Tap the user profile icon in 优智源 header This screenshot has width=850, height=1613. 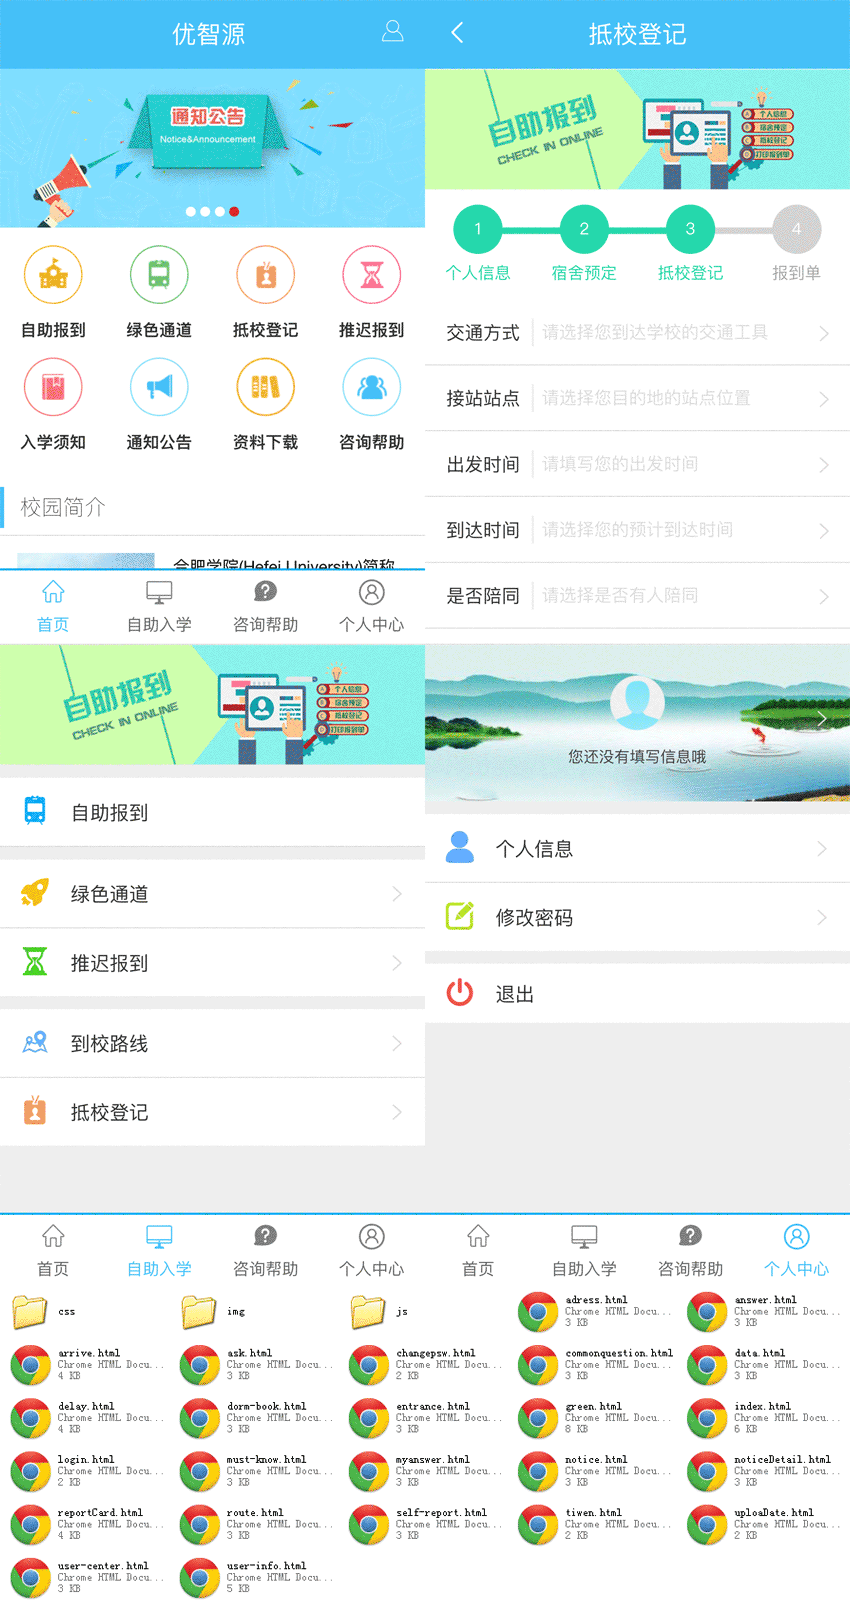392,32
